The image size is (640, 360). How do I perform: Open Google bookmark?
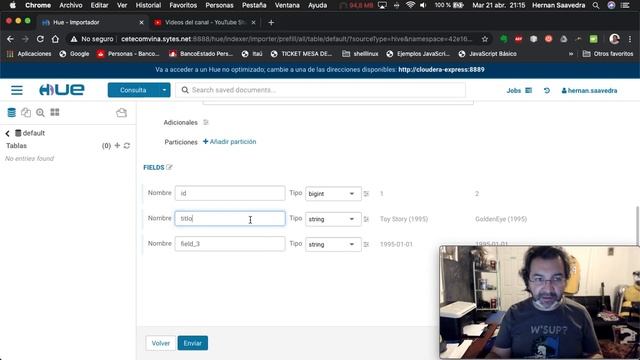click(74, 54)
